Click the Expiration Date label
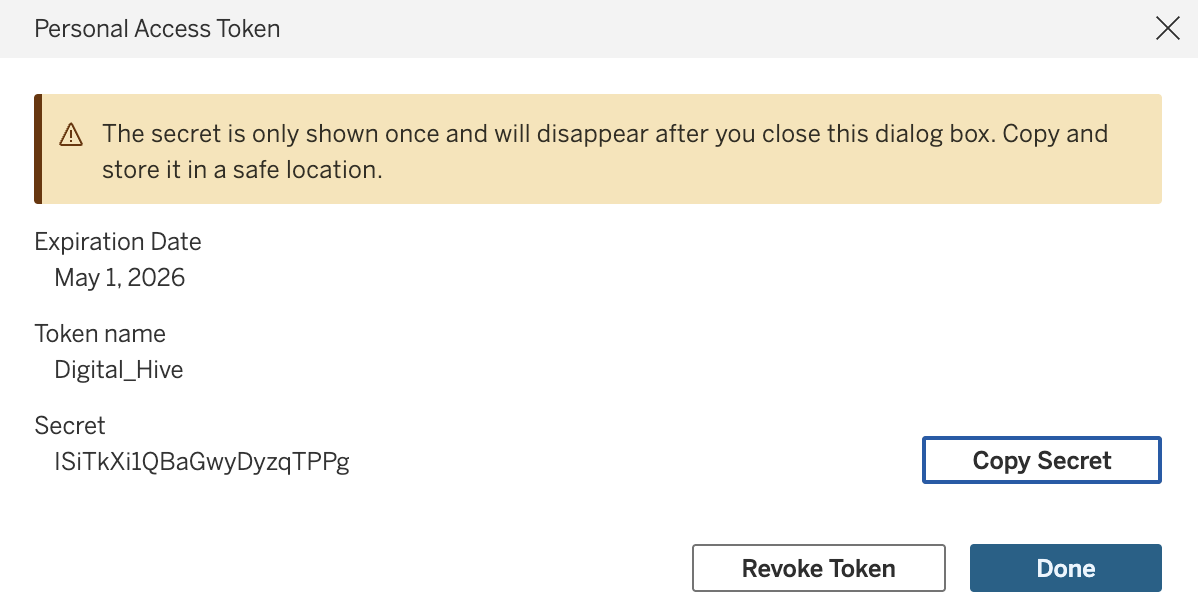The height and width of the screenshot is (616, 1198). (118, 242)
